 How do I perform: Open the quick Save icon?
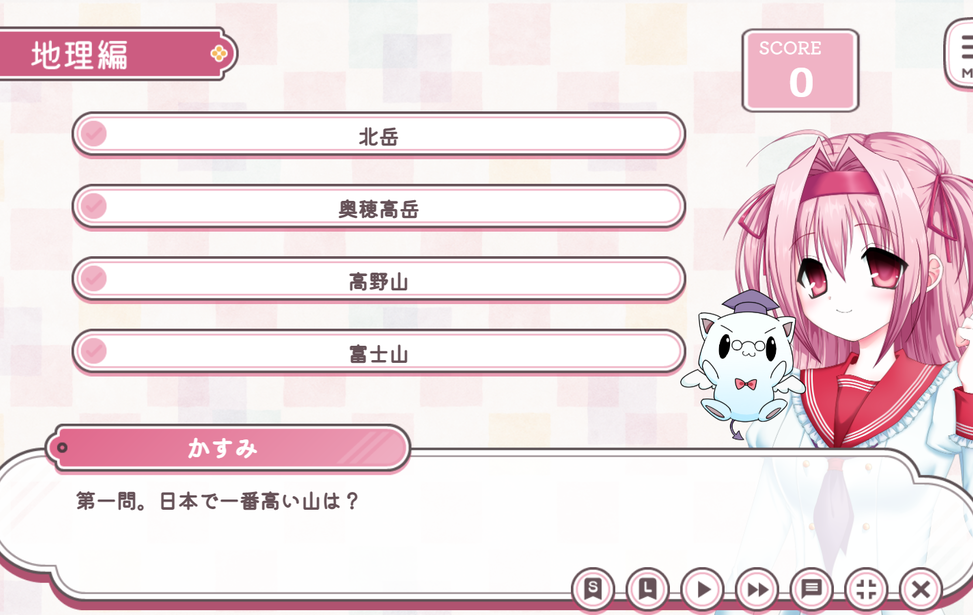pyautogui.click(x=593, y=588)
